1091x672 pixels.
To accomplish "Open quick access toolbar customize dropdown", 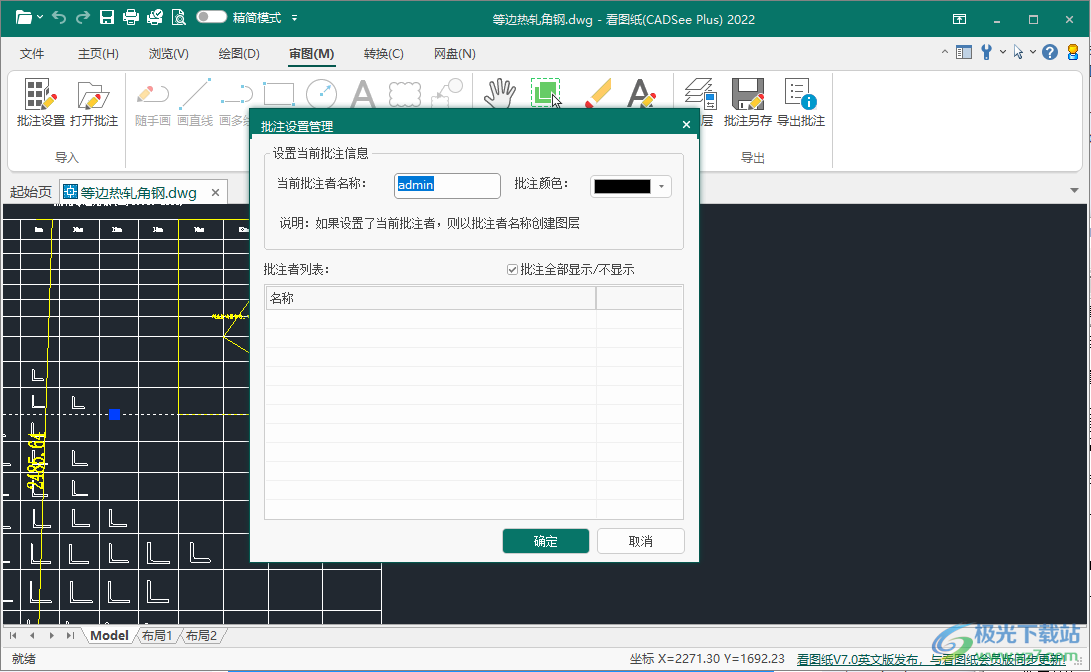I will pos(294,18).
